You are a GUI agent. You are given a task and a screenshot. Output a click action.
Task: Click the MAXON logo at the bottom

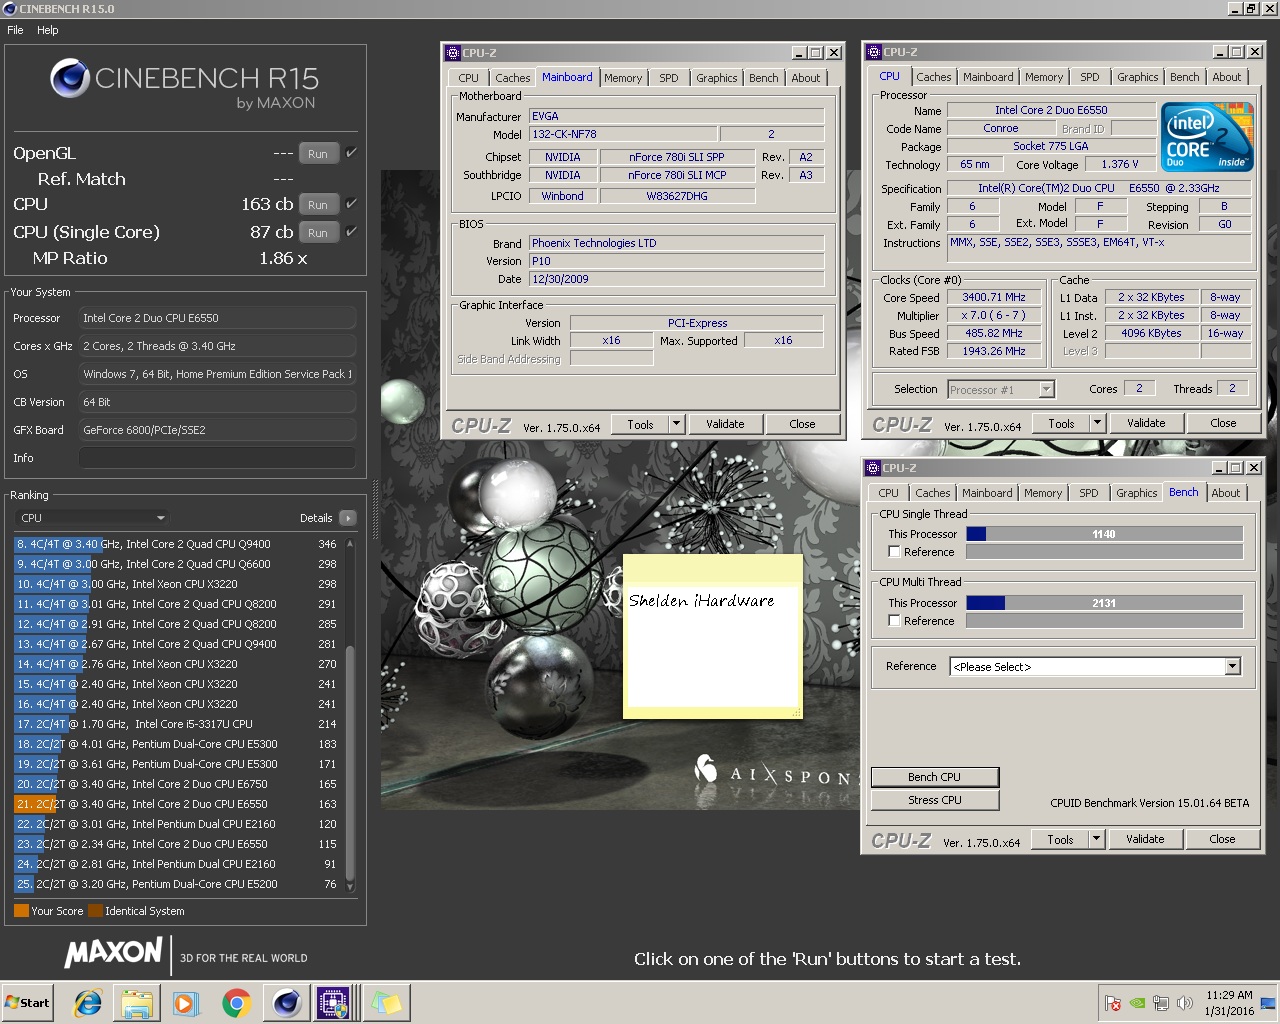coord(113,953)
